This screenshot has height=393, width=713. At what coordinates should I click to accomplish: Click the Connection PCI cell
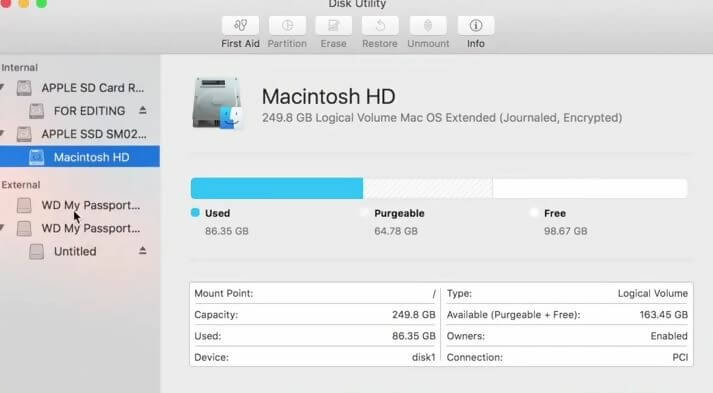pos(567,357)
